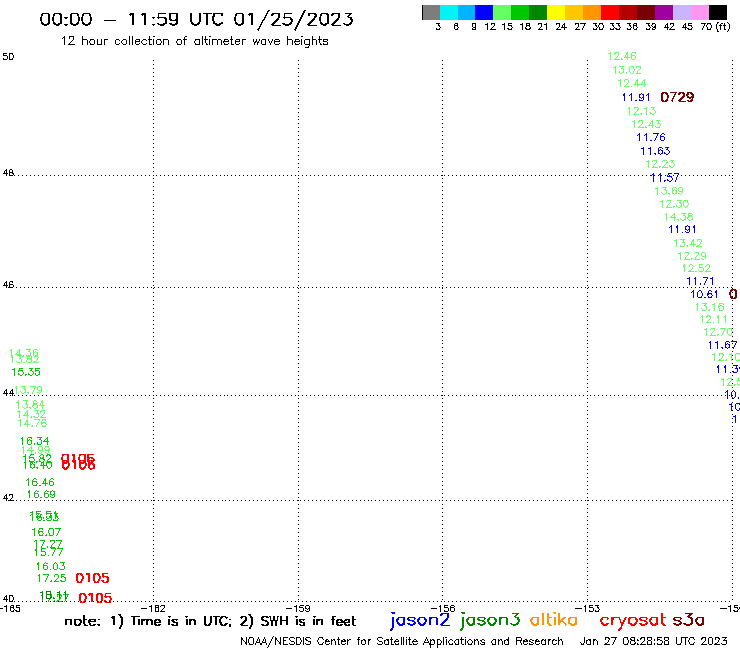This screenshot has height=650, width=740.
Task: Click the green wave height value 16.34
Action: click(x=34, y=441)
